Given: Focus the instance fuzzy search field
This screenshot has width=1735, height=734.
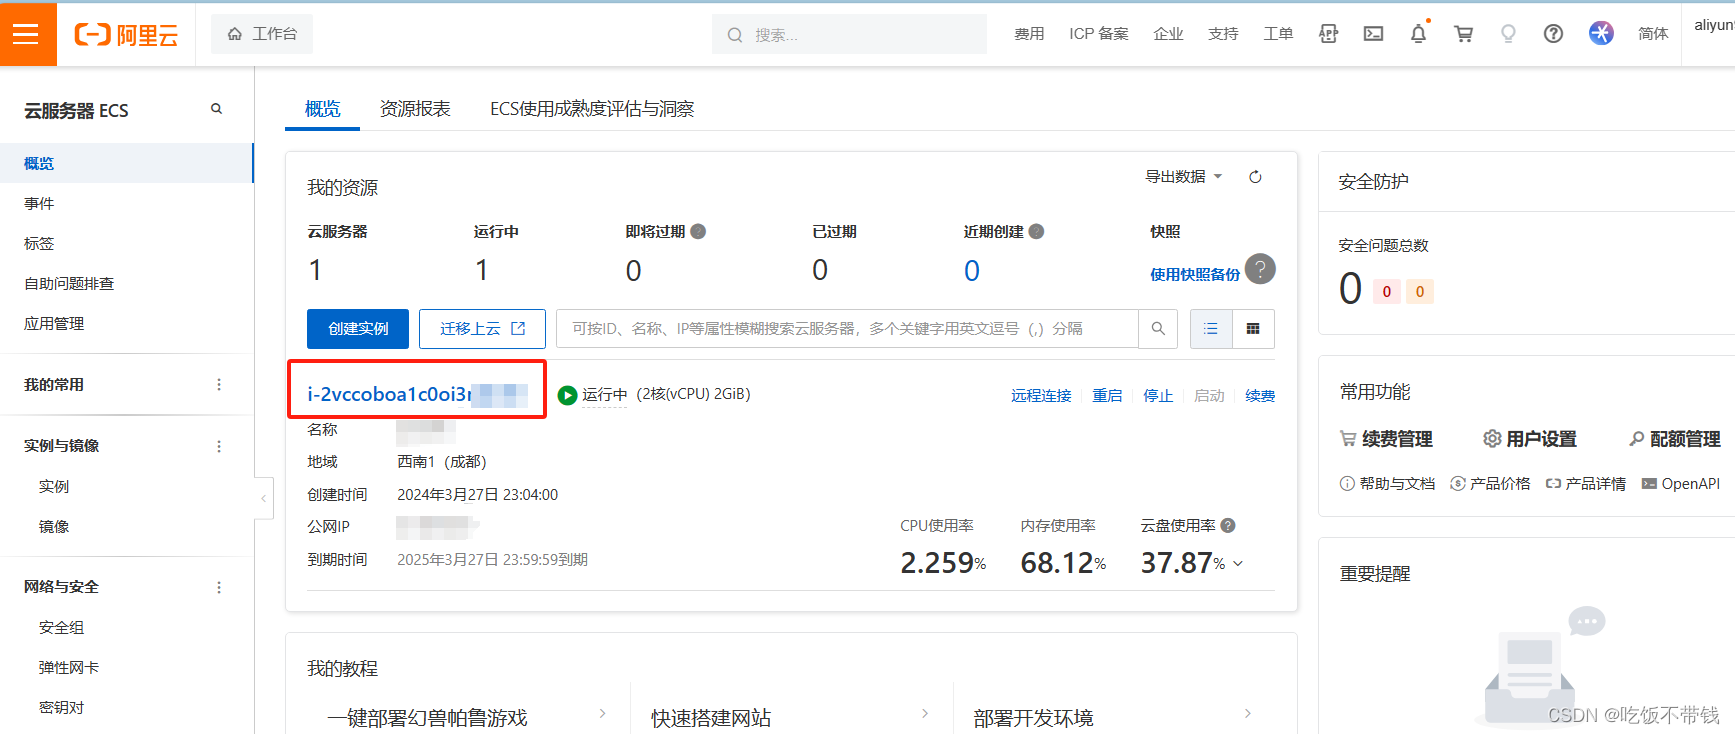Looking at the screenshot, I should [x=846, y=329].
